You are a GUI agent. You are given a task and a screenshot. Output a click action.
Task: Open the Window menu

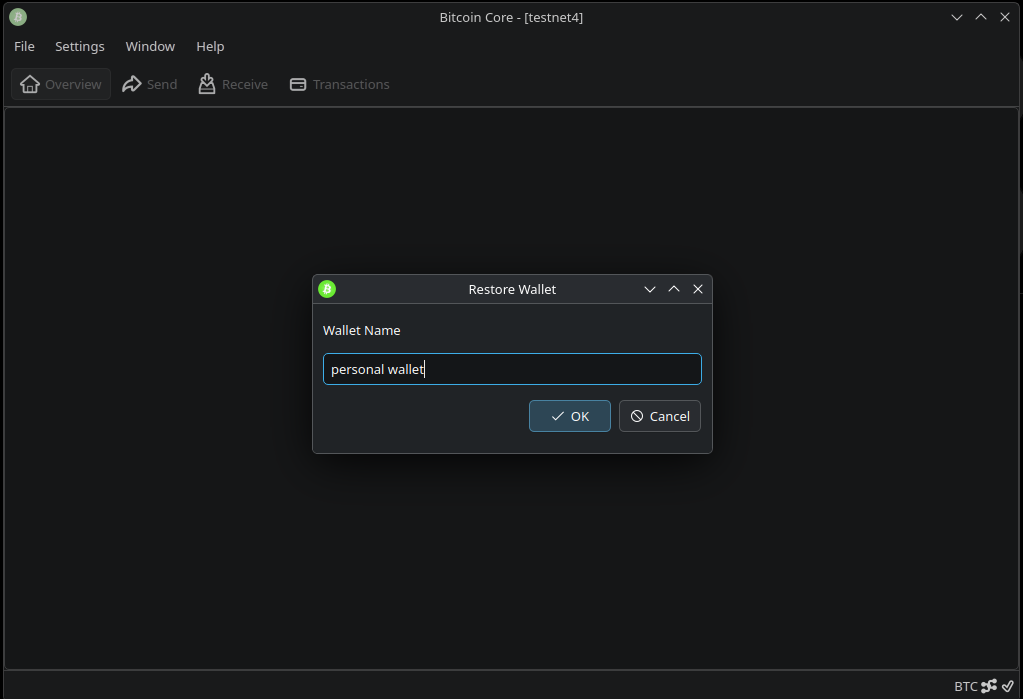tap(150, 46)
